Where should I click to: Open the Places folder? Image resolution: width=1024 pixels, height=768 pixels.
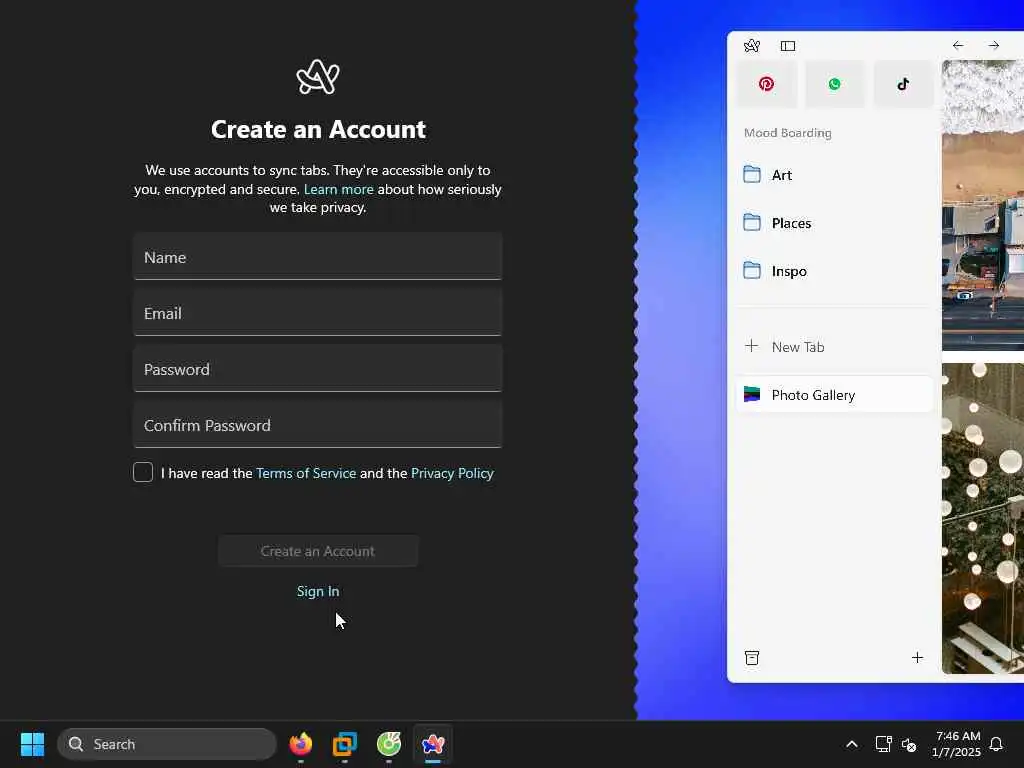(835, 223)
